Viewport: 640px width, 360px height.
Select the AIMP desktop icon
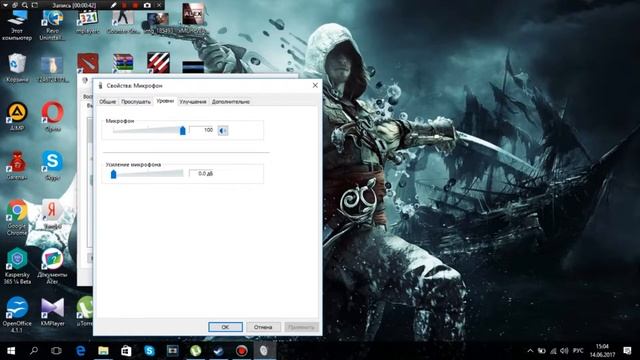(x=17, y=116)
